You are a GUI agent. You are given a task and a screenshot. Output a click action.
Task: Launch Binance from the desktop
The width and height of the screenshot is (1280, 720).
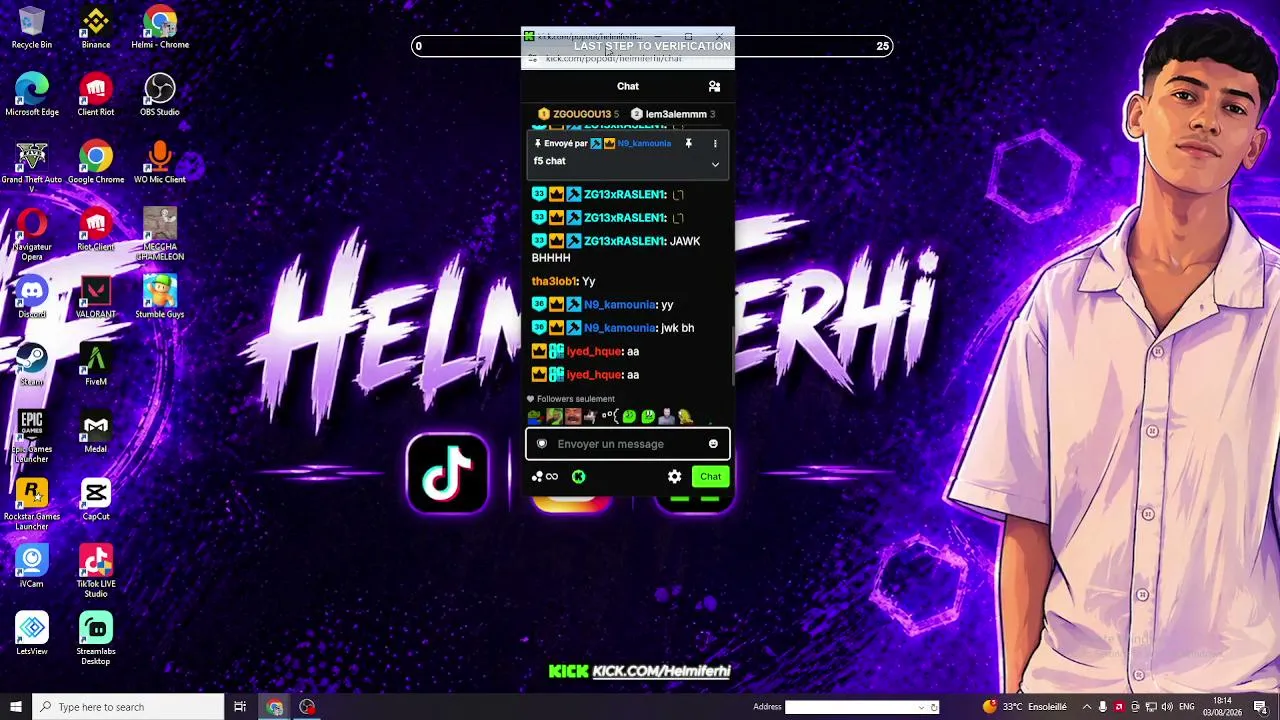[x=96, y=27]
